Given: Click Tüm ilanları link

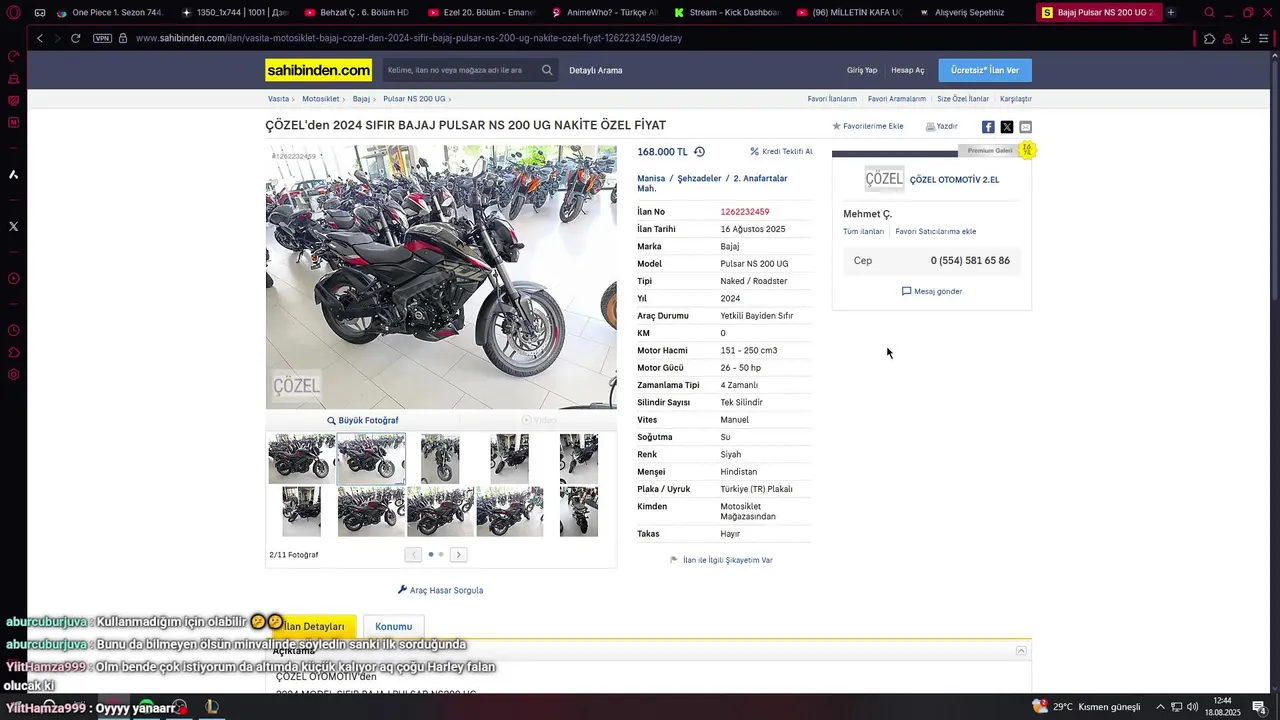Looking at the screenshot, I should pyautogui.click(x=863, y=231).
